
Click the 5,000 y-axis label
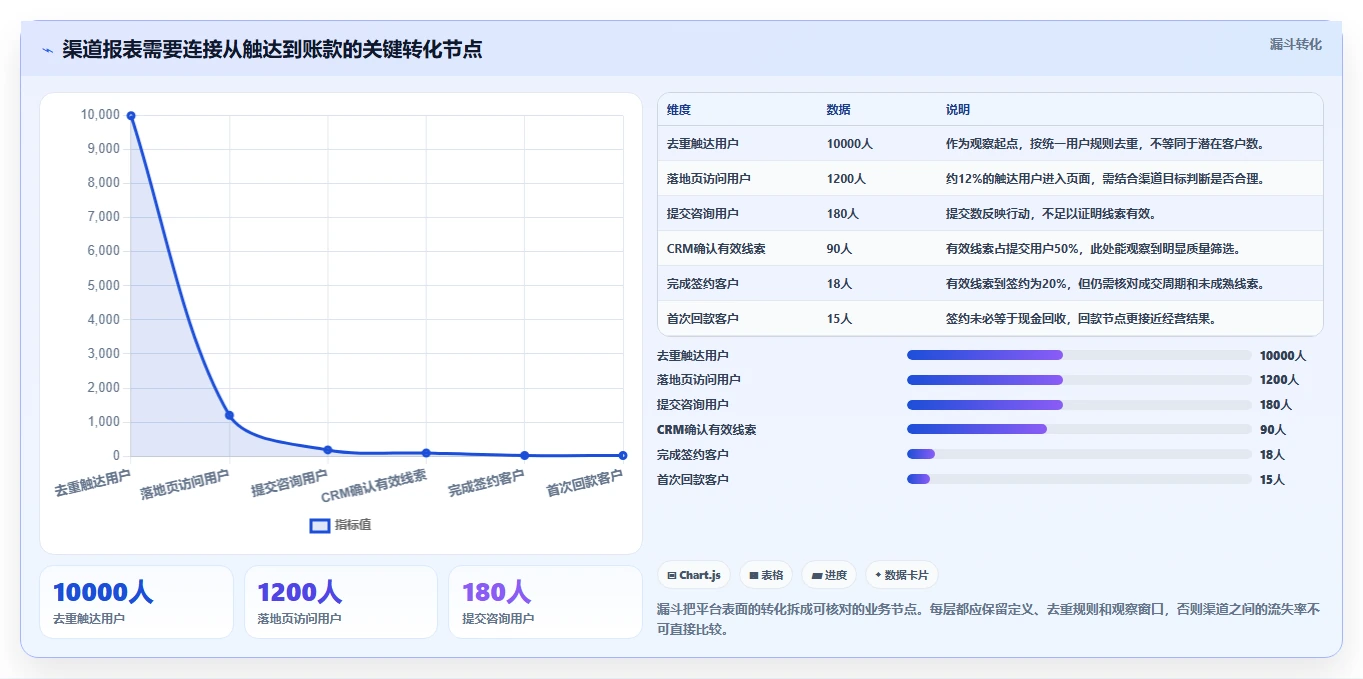pos(103,286)
